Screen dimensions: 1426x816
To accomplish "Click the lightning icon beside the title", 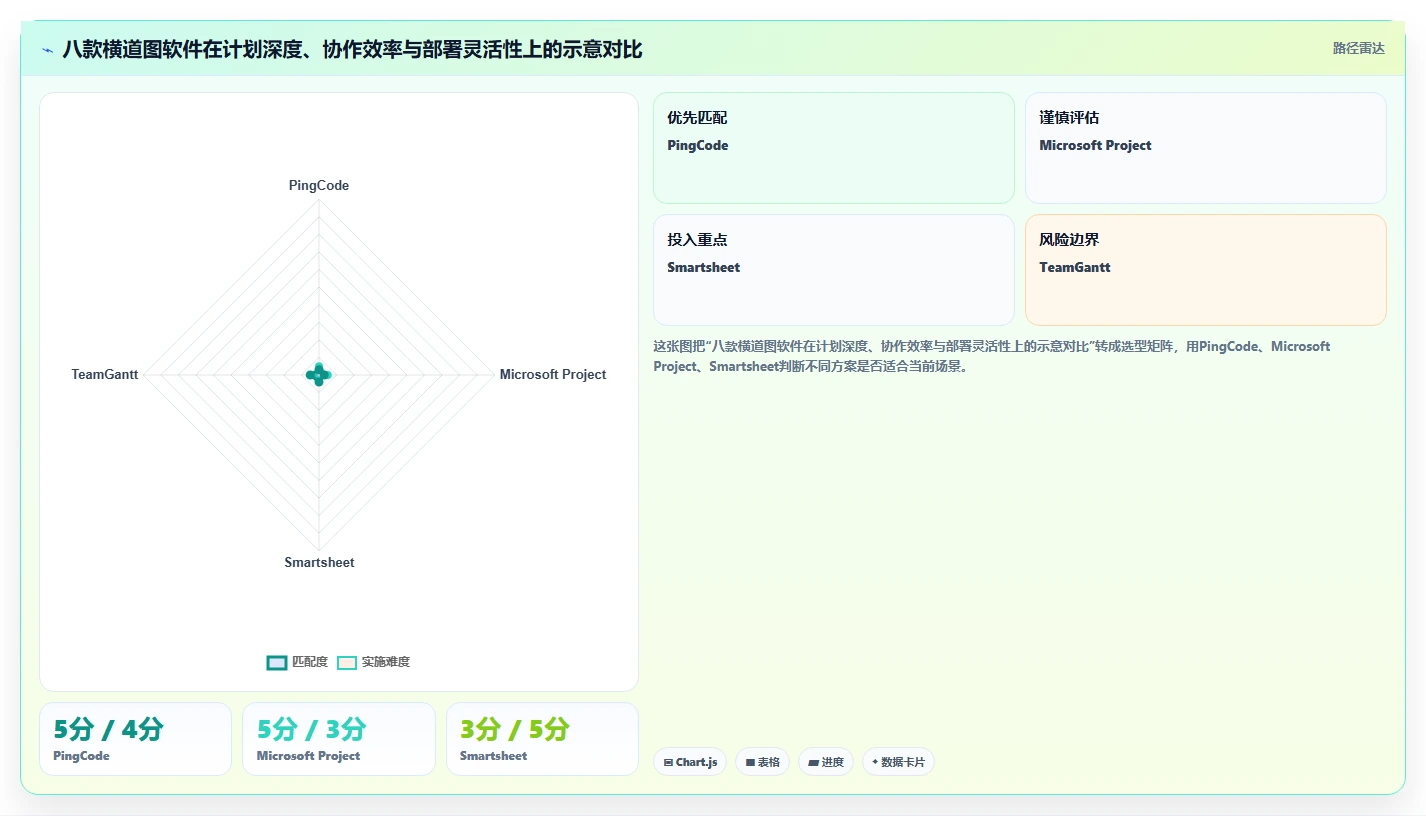I will [47, 50].
